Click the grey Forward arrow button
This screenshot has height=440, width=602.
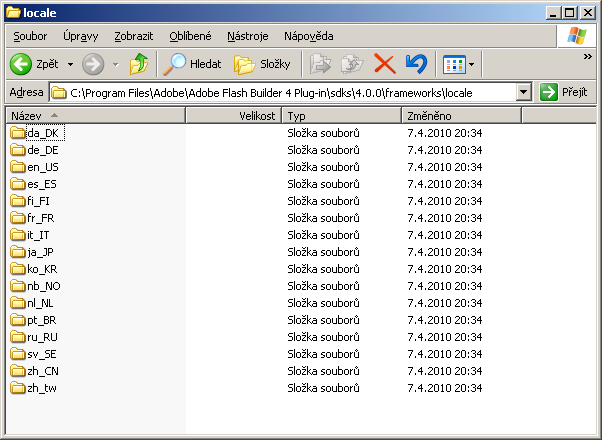click(x=93, y=64)
